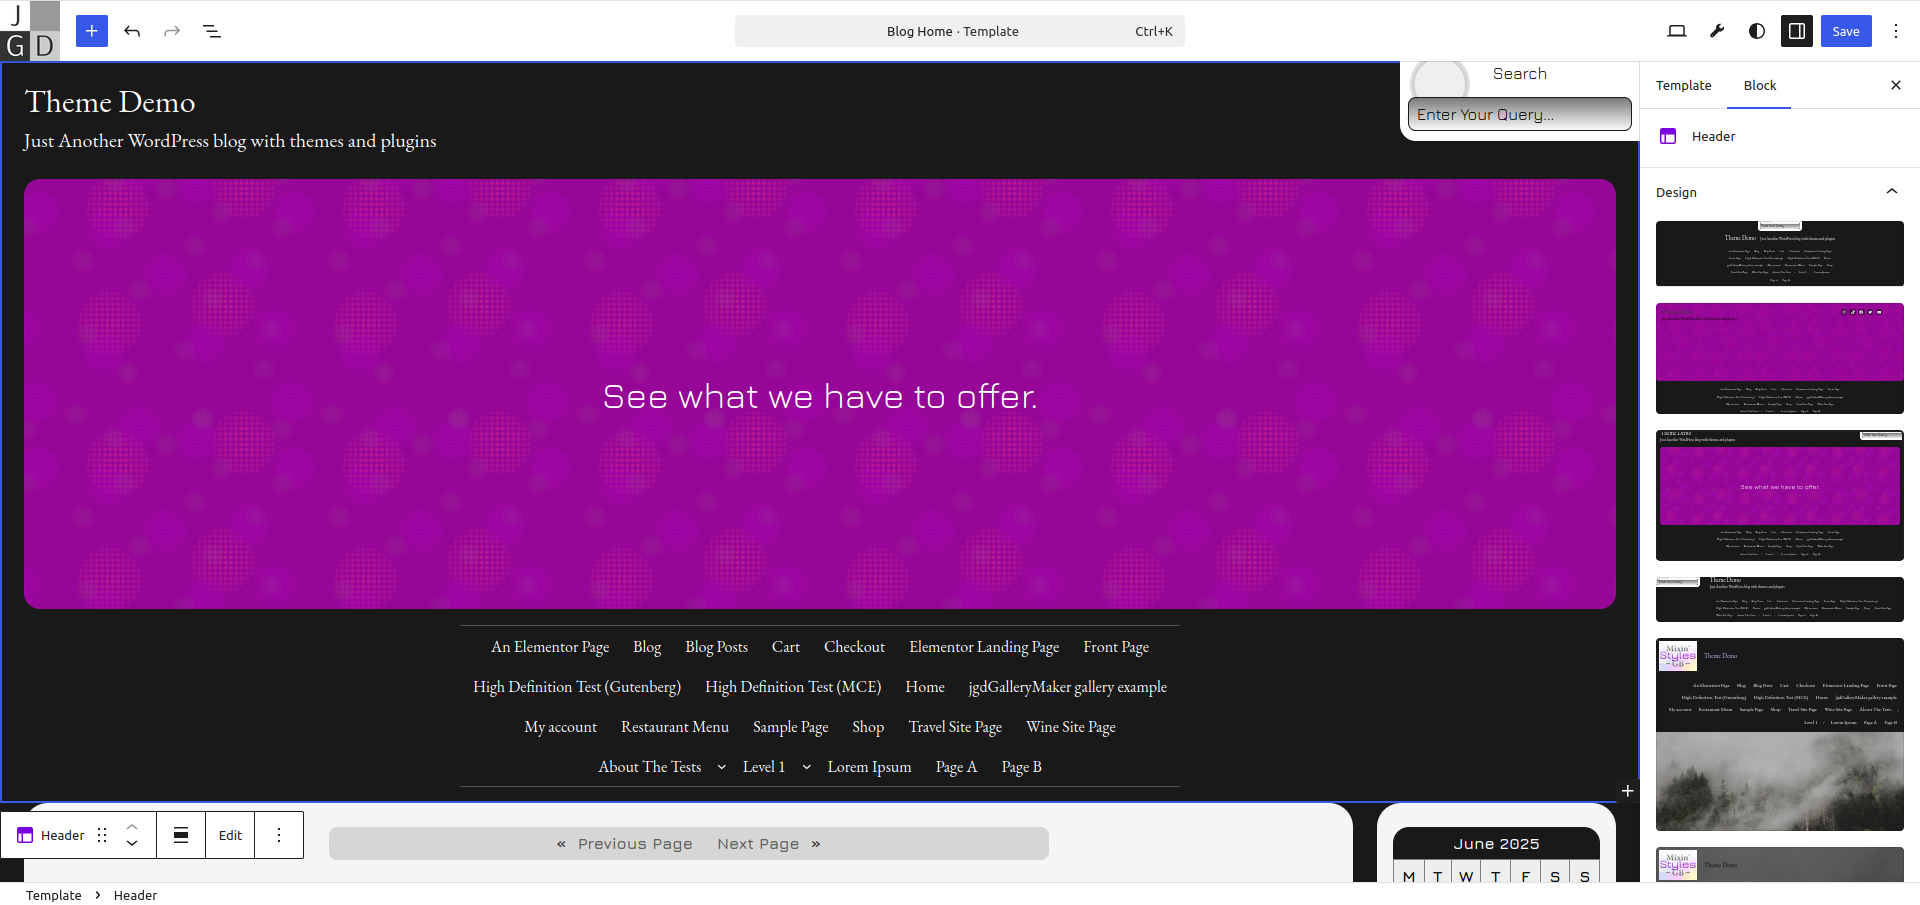The width and height of the screenshot is (1920, 905).
Task: Toggle the Settings sidebar panel
Action: (1797, 31)
